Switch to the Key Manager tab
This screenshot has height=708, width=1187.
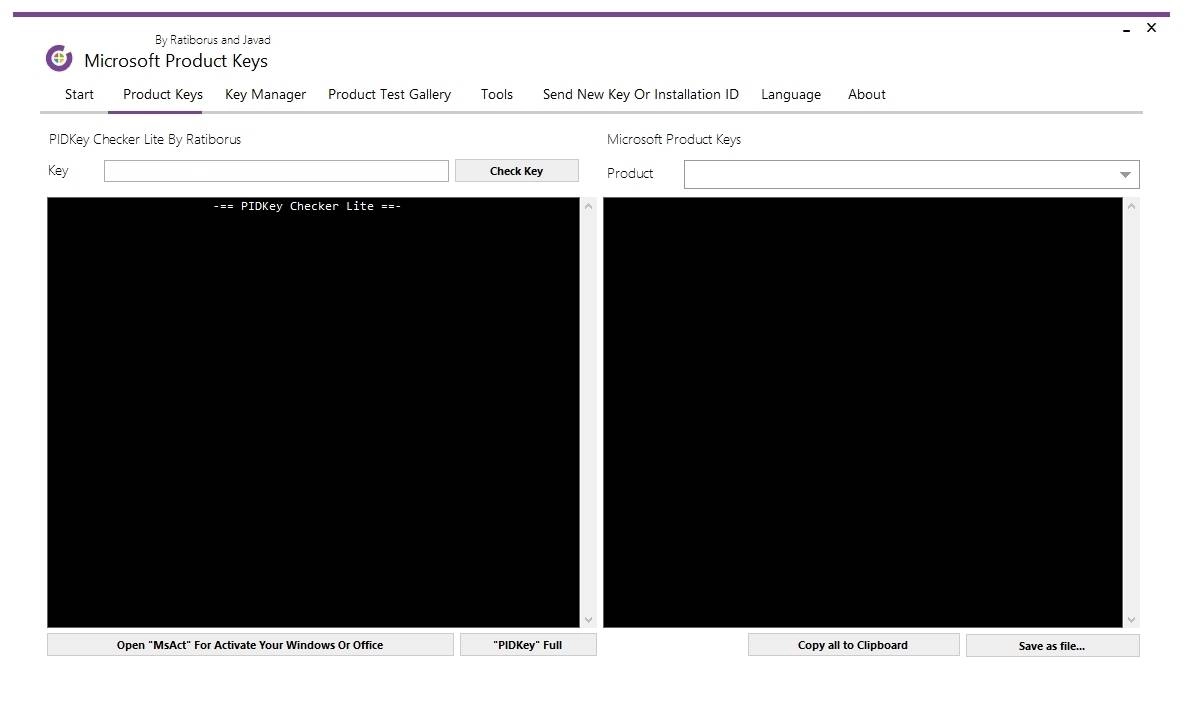point(266,95)
